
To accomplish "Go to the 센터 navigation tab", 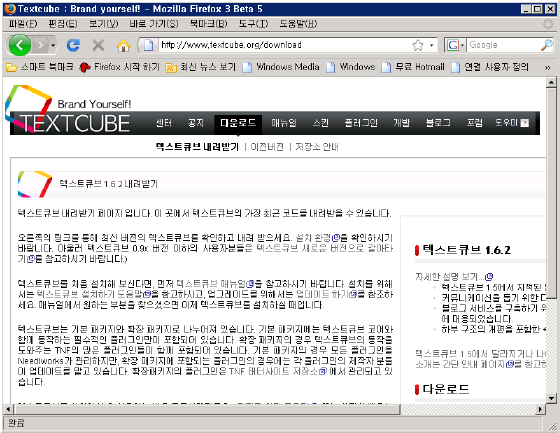I will point(164,123).
